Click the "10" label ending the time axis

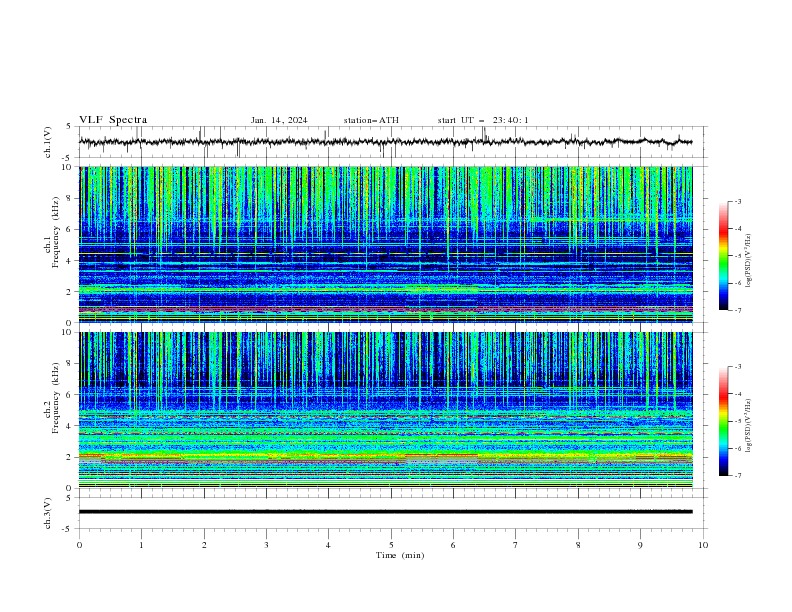pyautogui.click(x=703, y=545)
